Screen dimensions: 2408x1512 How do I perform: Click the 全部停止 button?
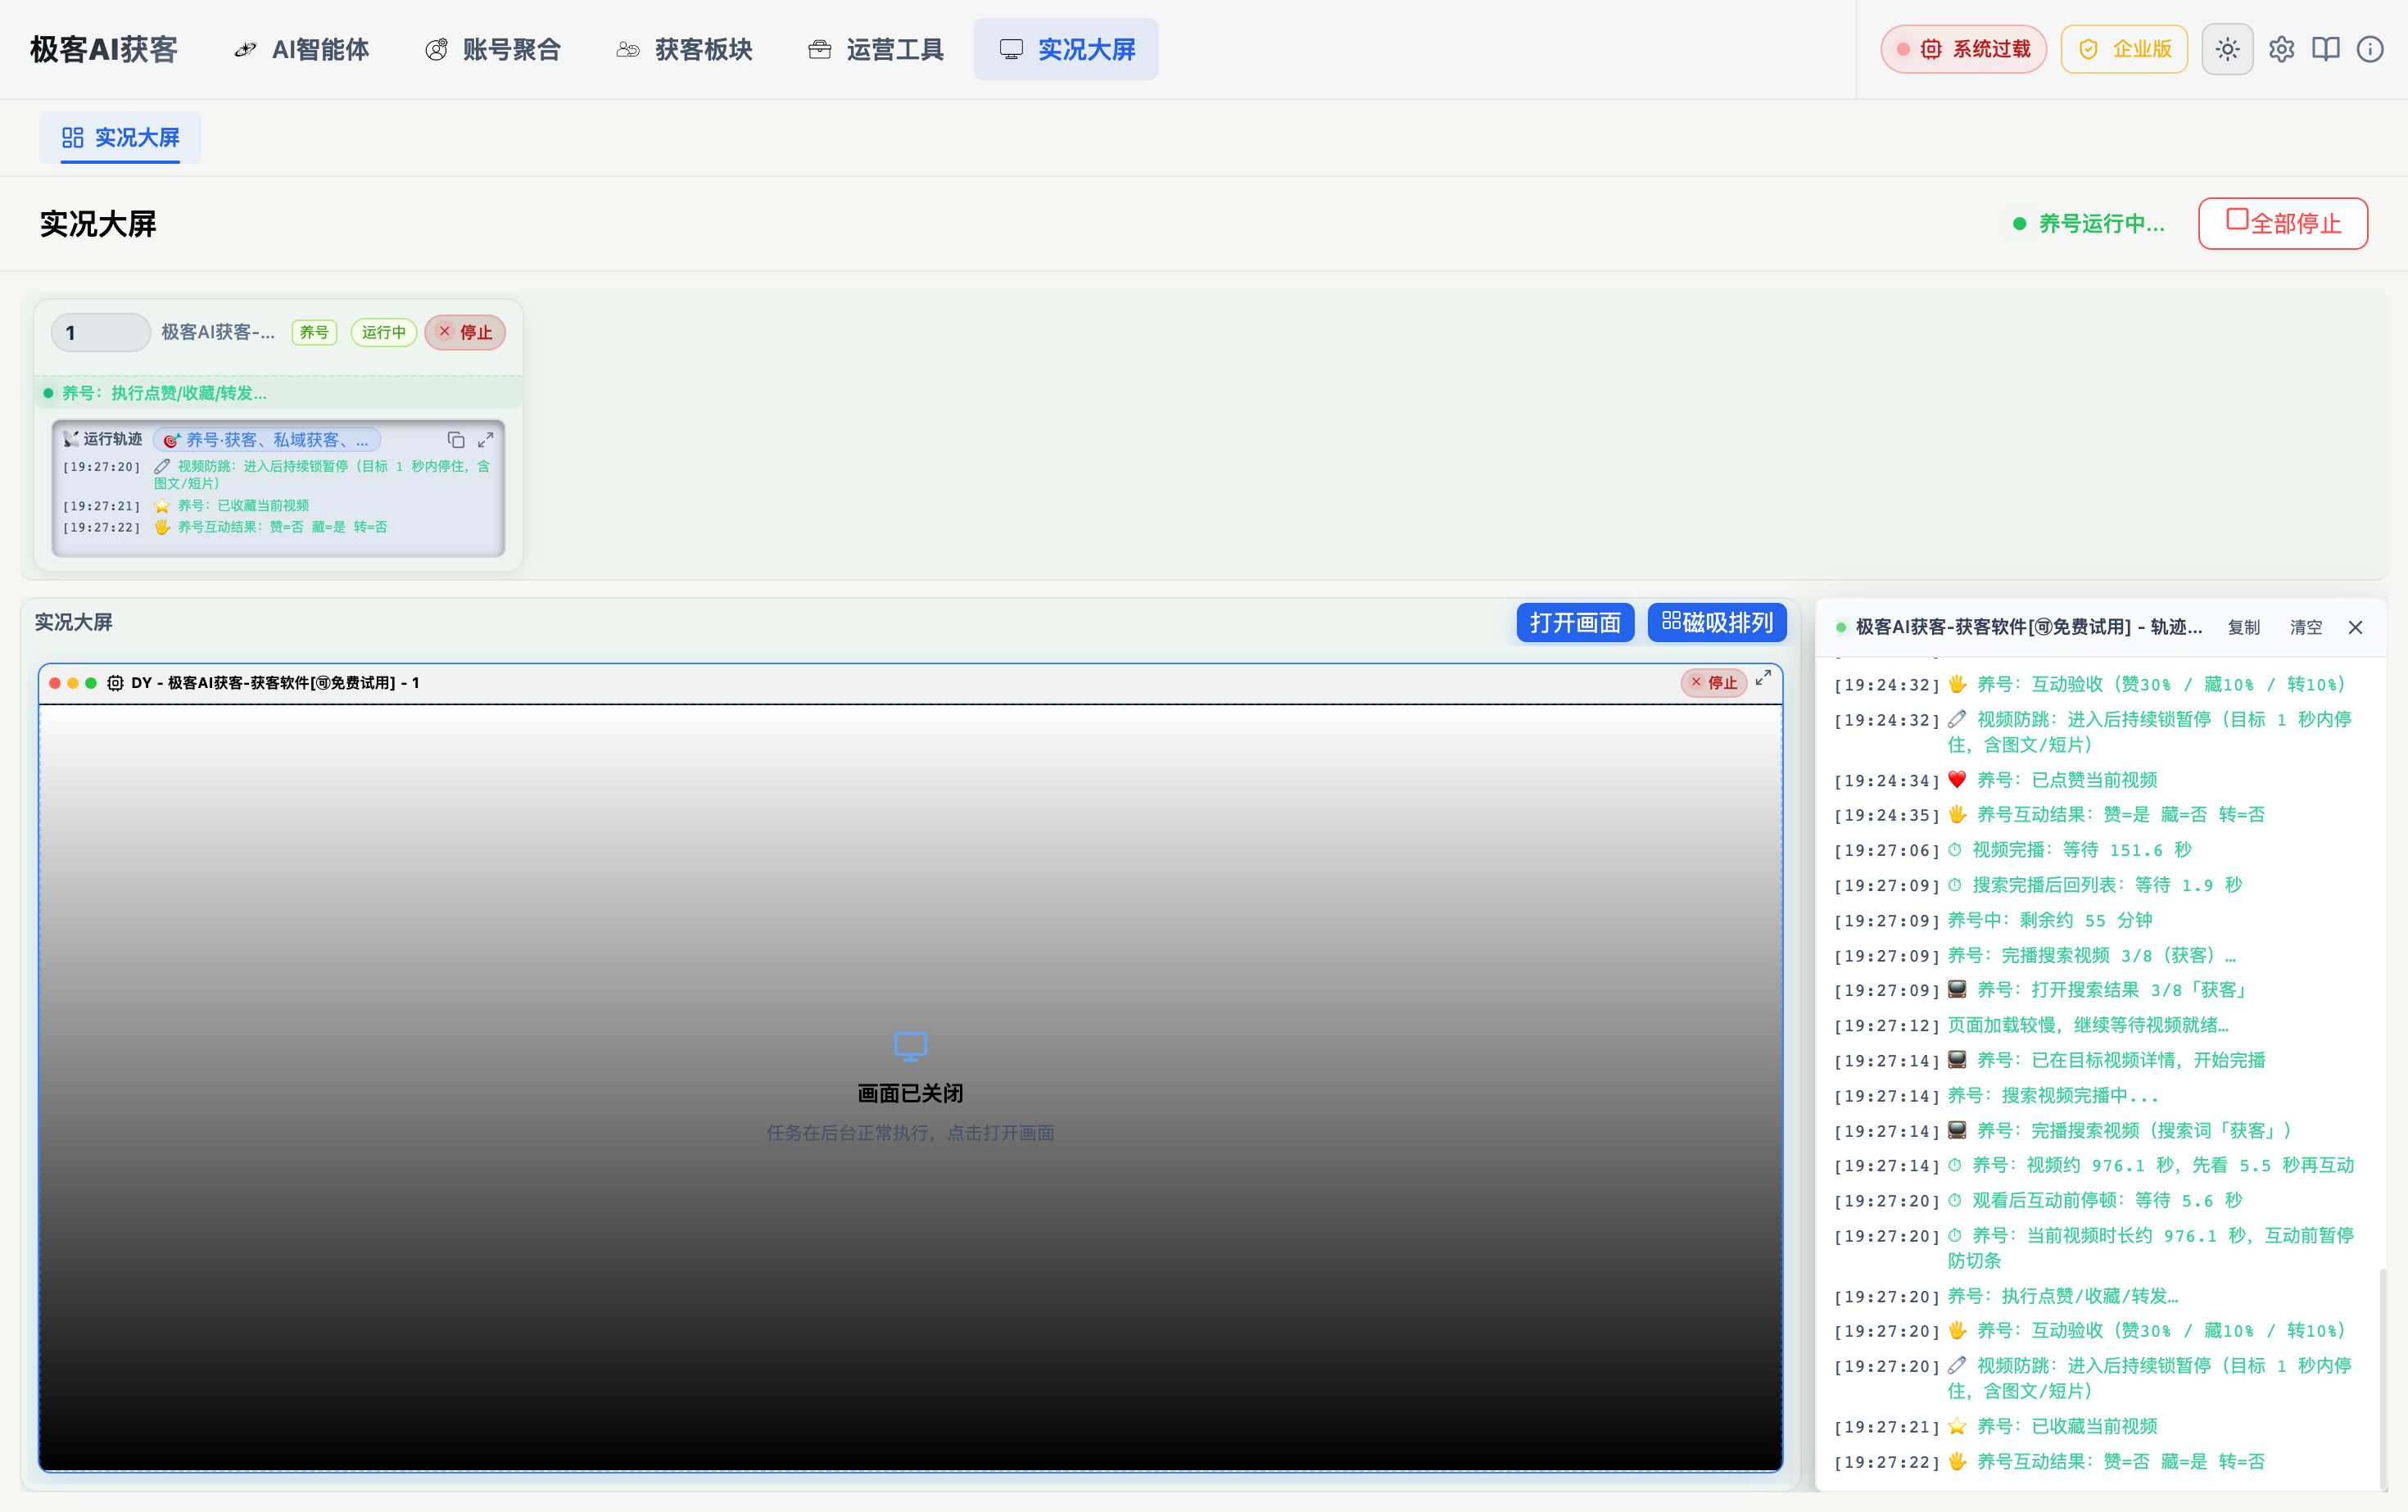pyautogui.click(x=2283, y=223)
